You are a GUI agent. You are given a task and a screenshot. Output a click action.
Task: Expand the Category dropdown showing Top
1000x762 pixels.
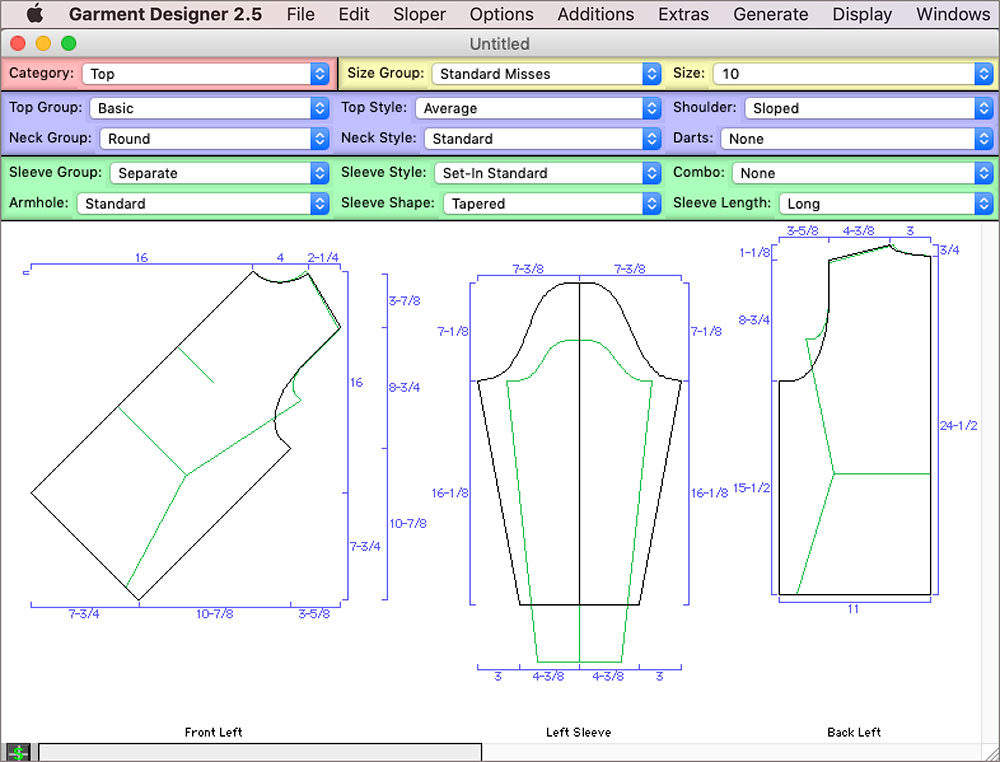pyautogui.click(x=205, y=74)
